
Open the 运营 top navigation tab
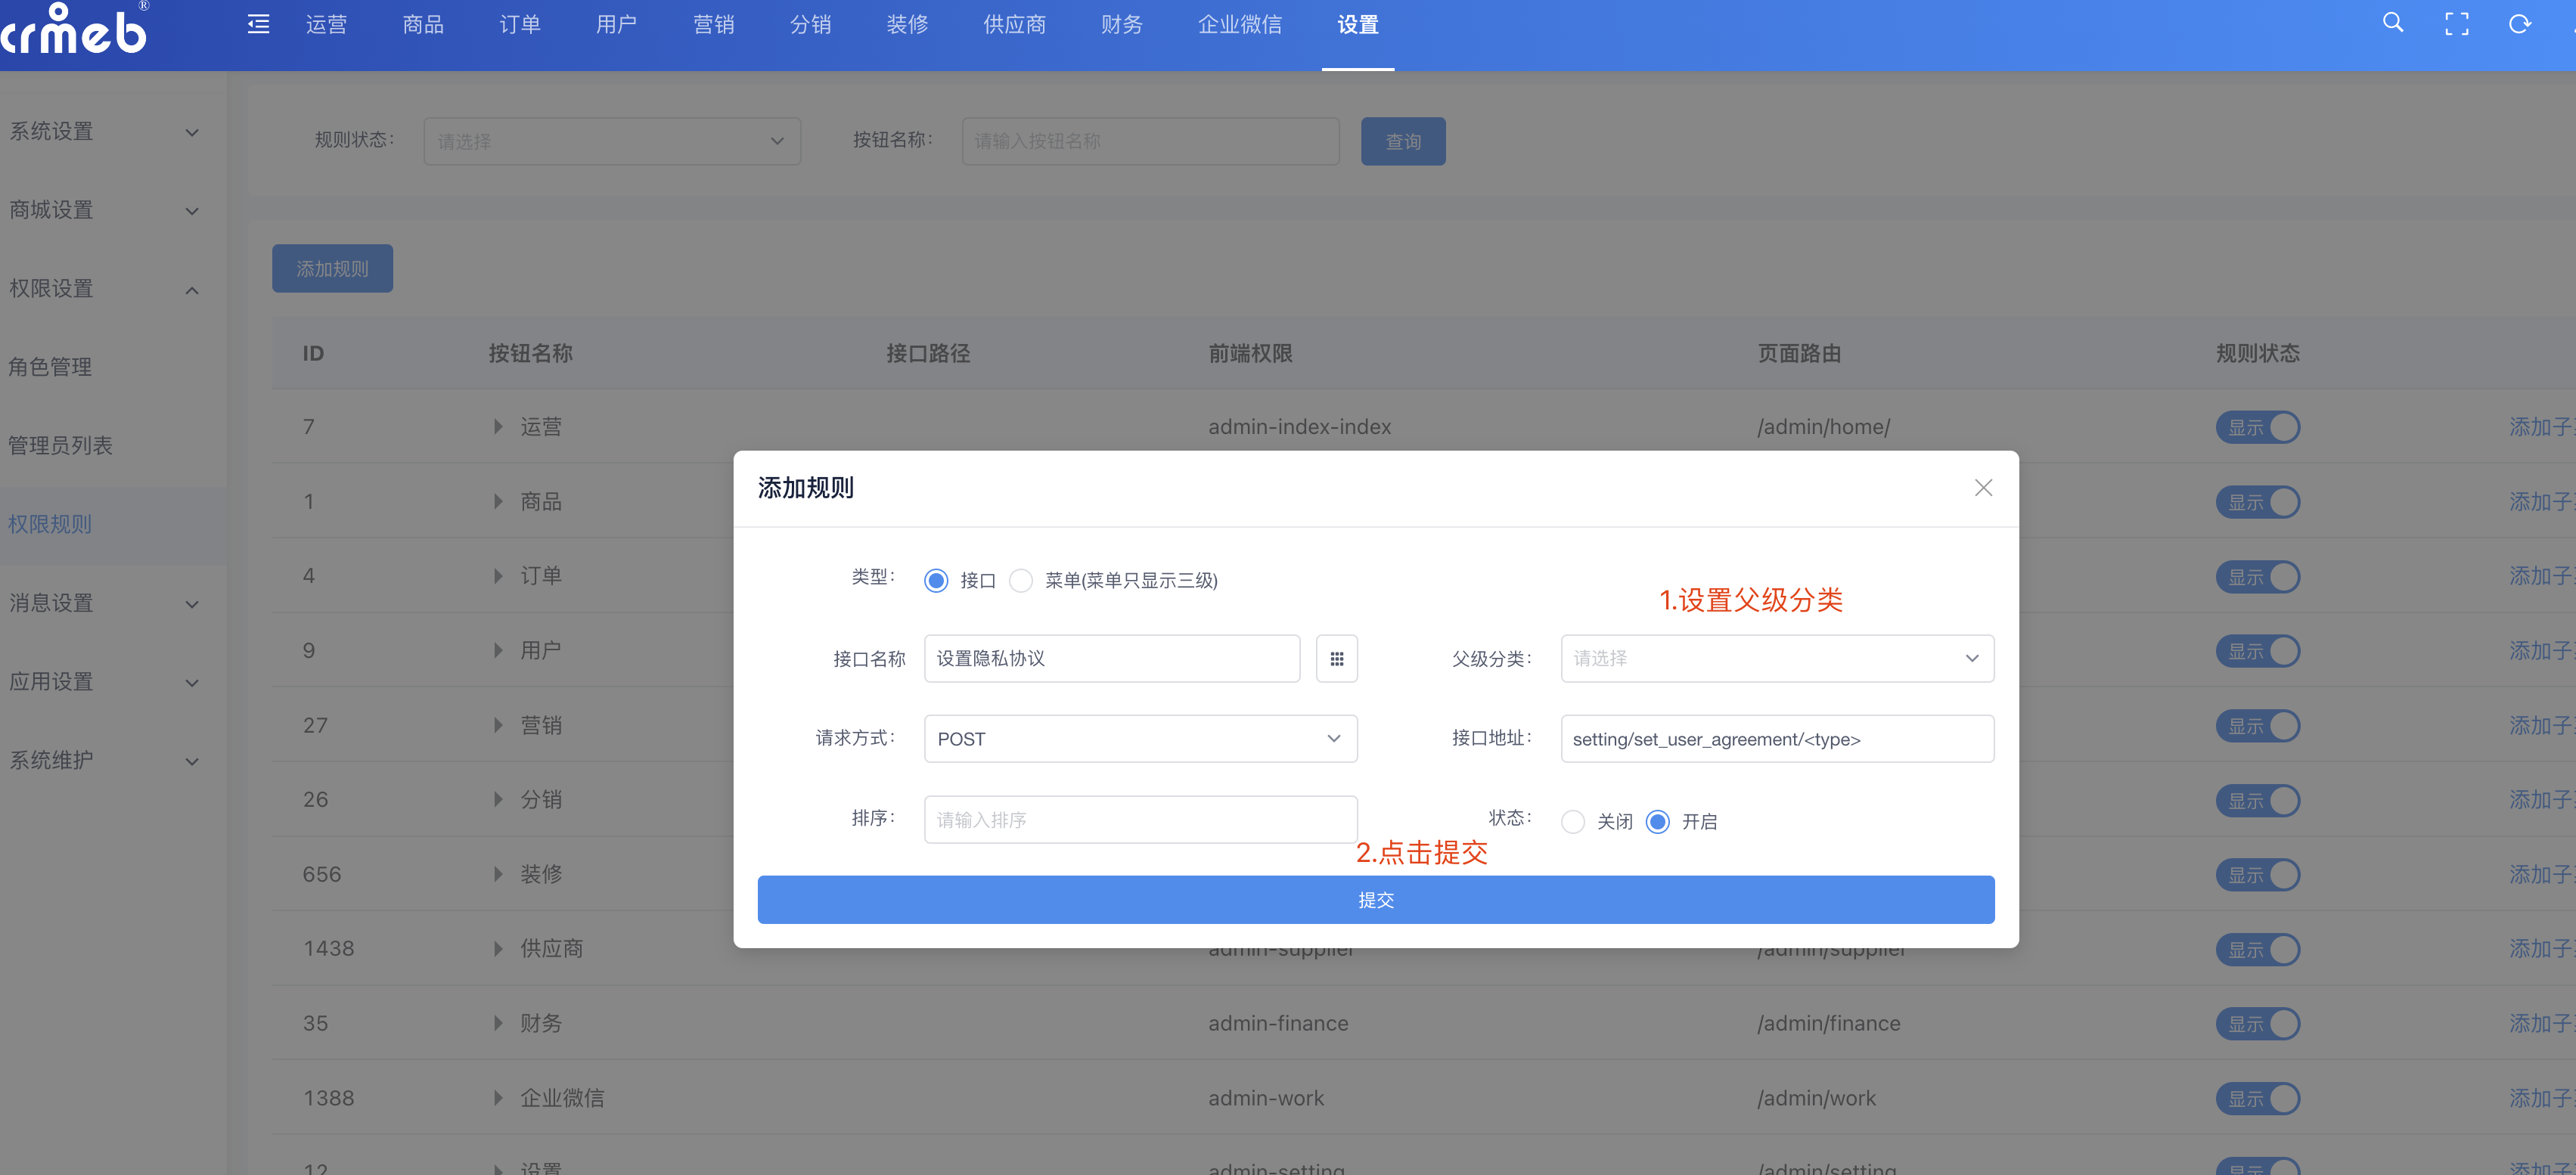326,24
